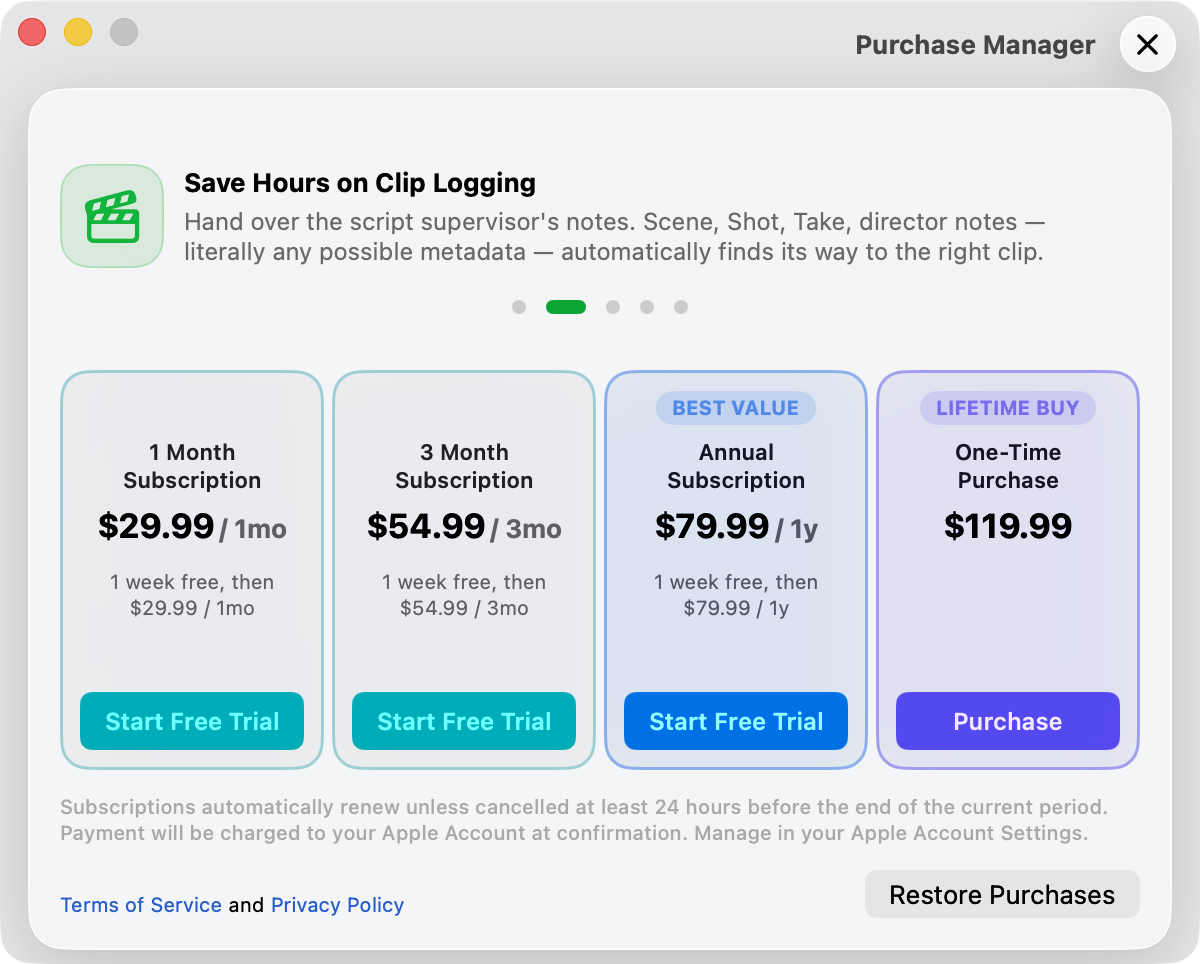Click Restore Purchases button

click(1002, 894)
